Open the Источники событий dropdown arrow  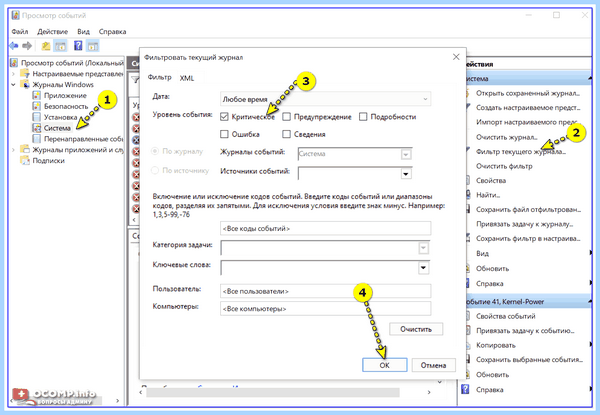click(x=406, y=174)
